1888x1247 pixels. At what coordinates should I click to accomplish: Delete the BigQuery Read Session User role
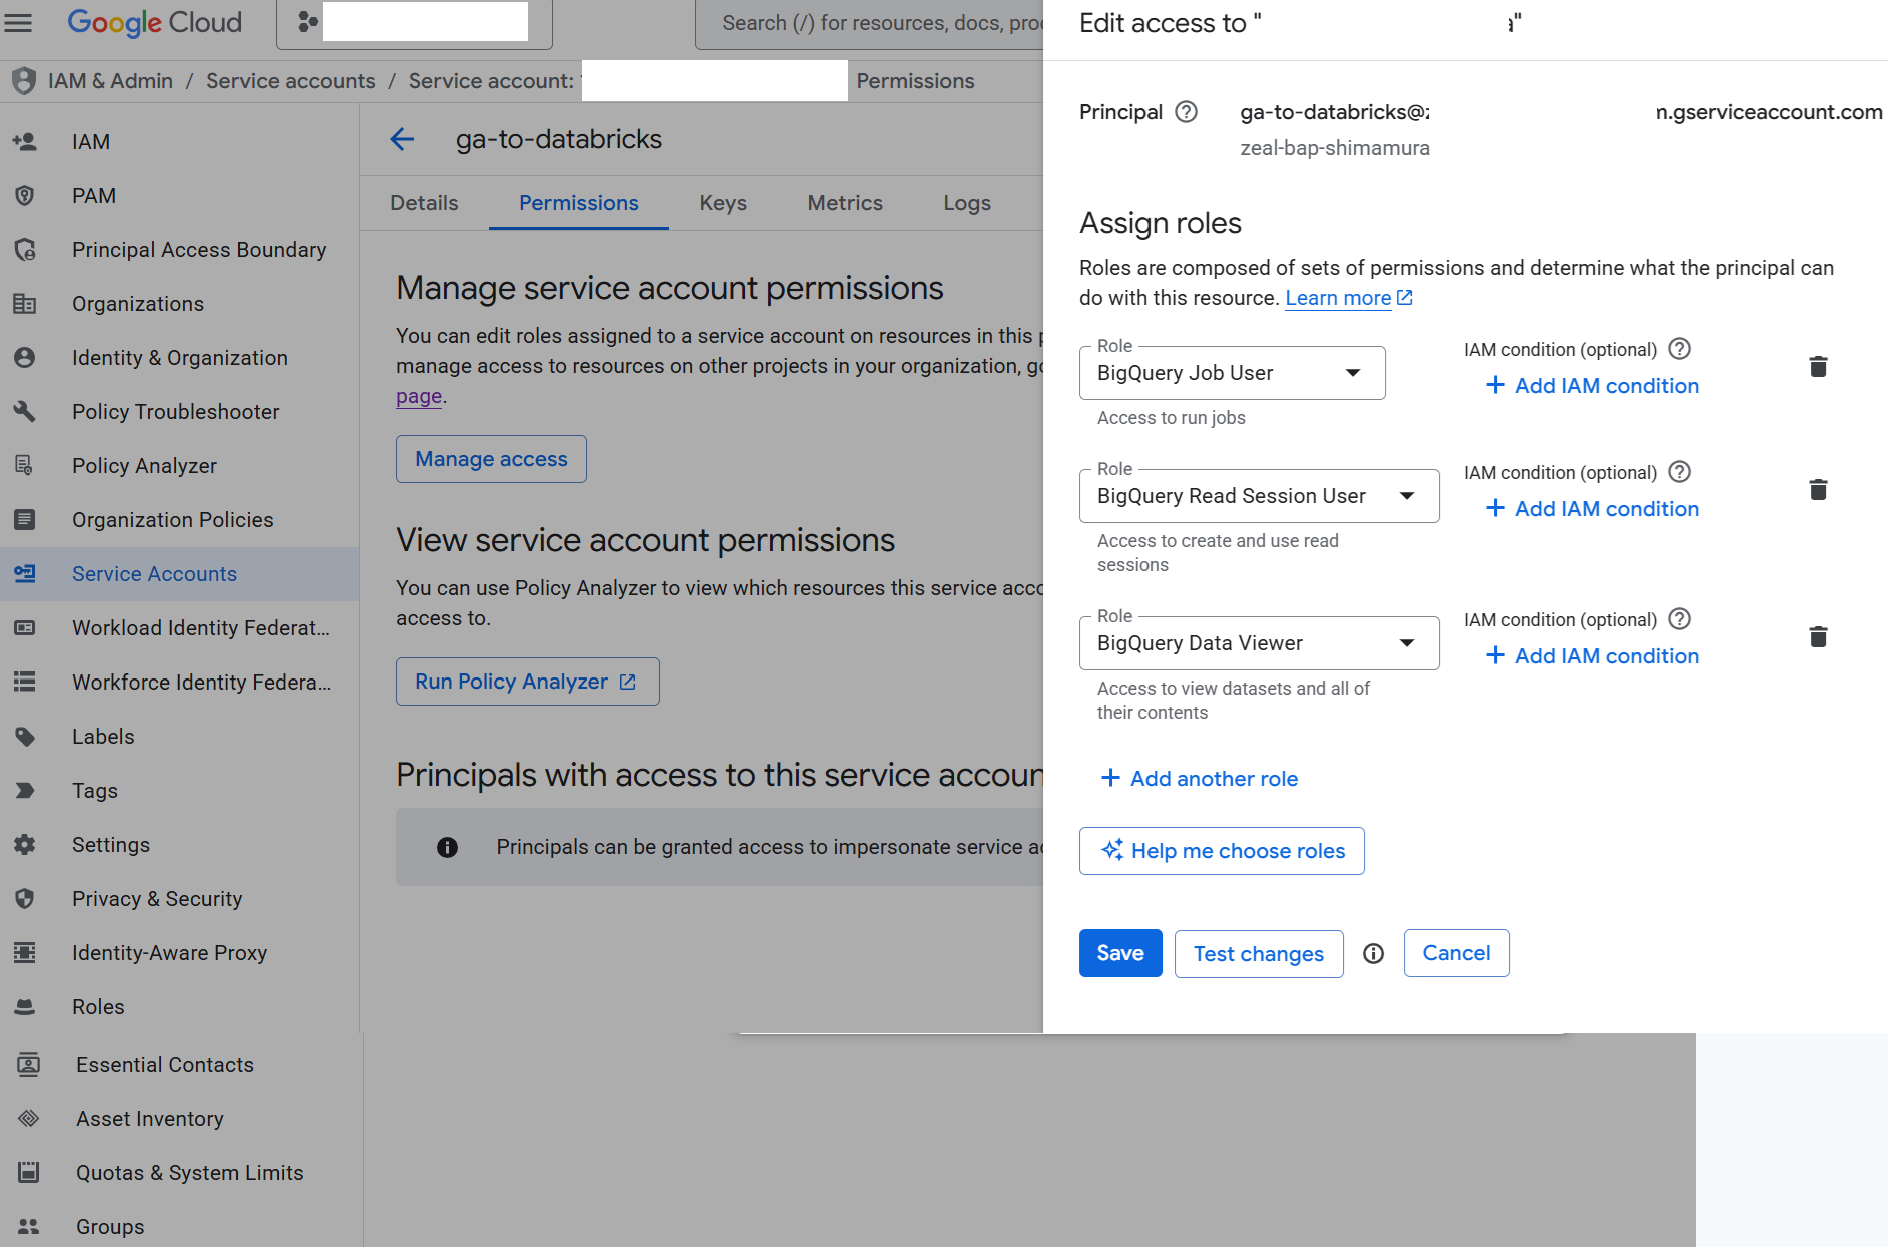coord(1818,490)
